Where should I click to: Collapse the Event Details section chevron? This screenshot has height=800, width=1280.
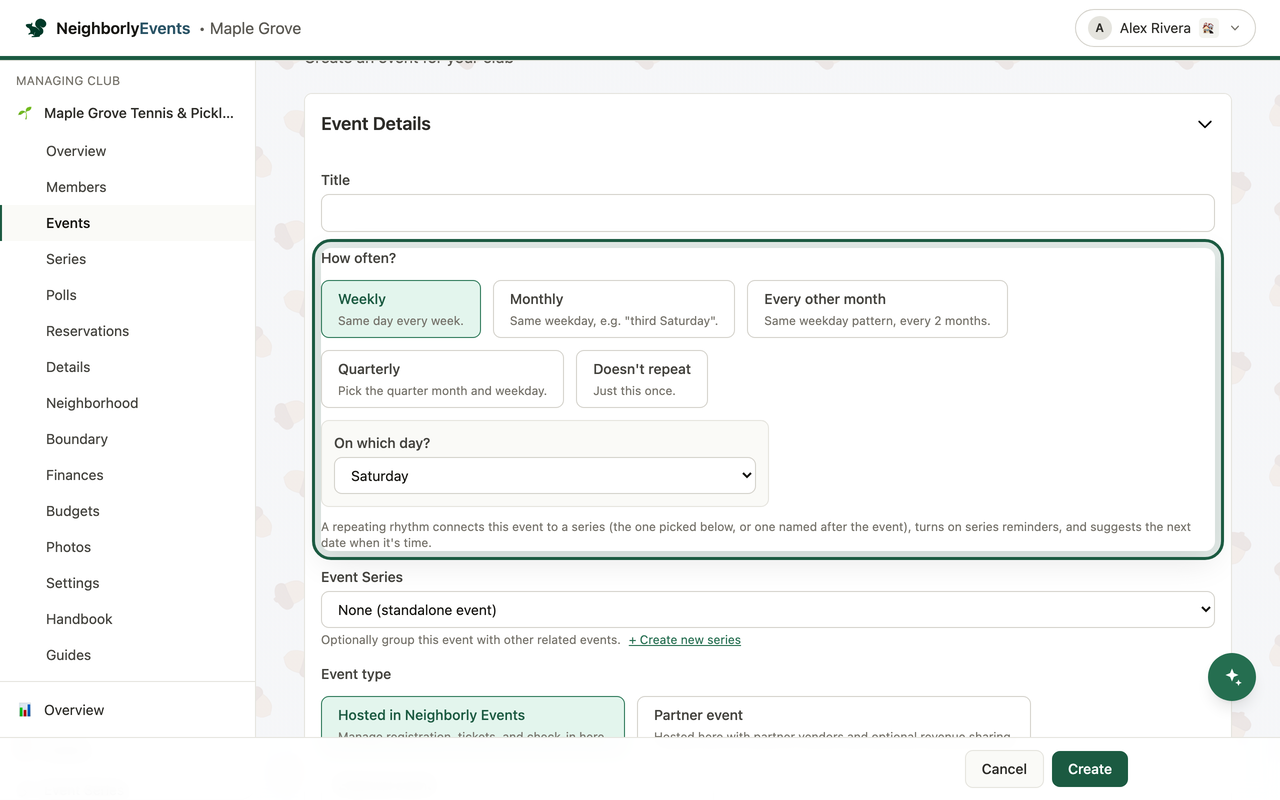coord(1205,124)
